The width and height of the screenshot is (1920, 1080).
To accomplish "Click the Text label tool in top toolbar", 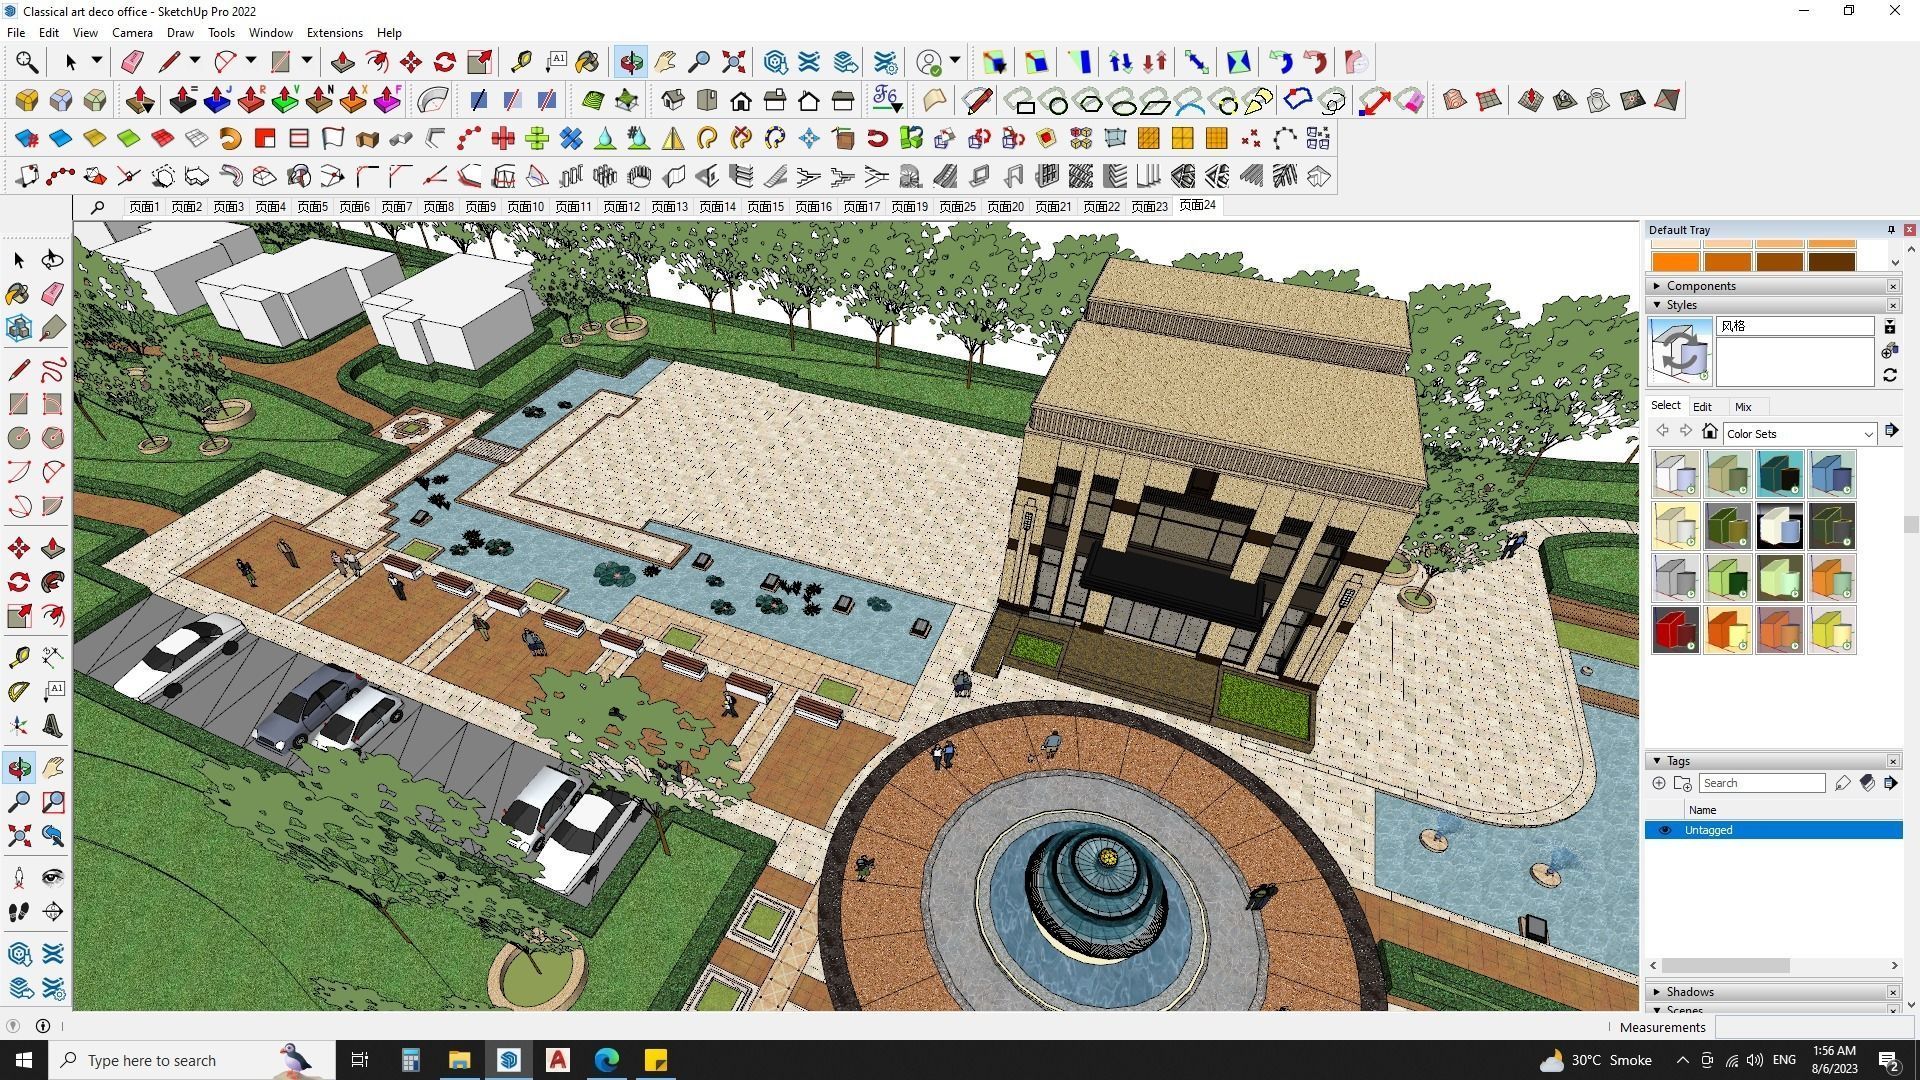I will tap(556, 62).
